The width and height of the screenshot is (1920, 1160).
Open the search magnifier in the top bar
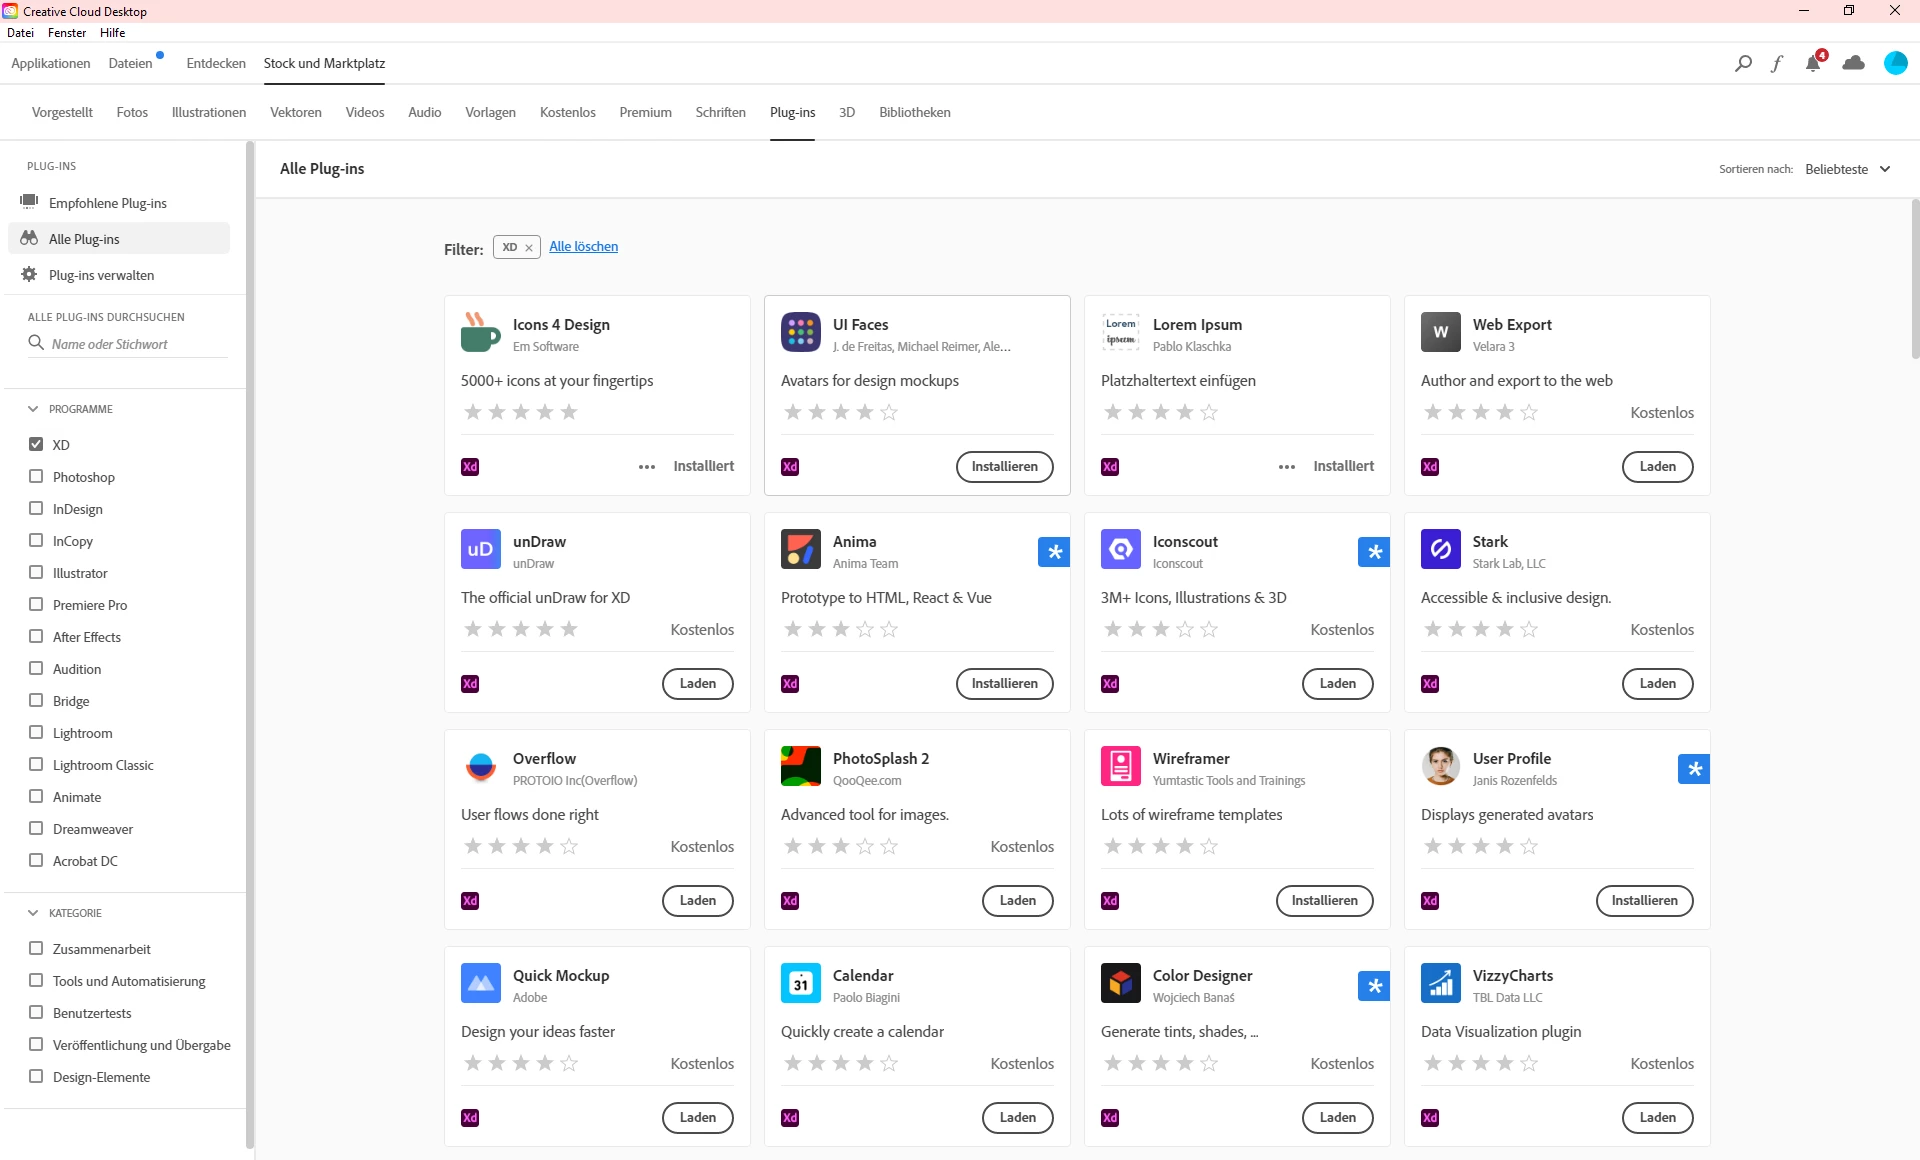coord(1743,63)
